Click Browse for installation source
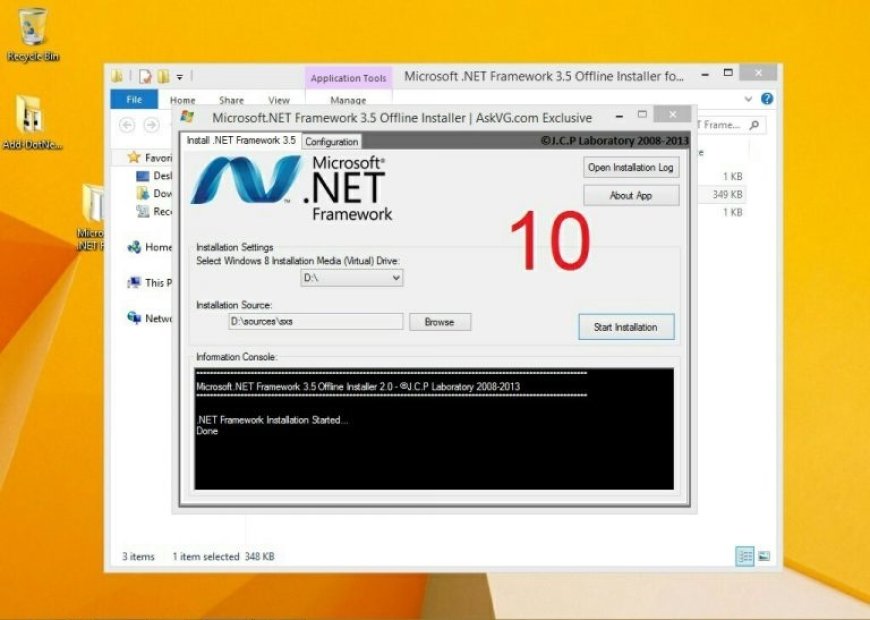 (439, 322)
